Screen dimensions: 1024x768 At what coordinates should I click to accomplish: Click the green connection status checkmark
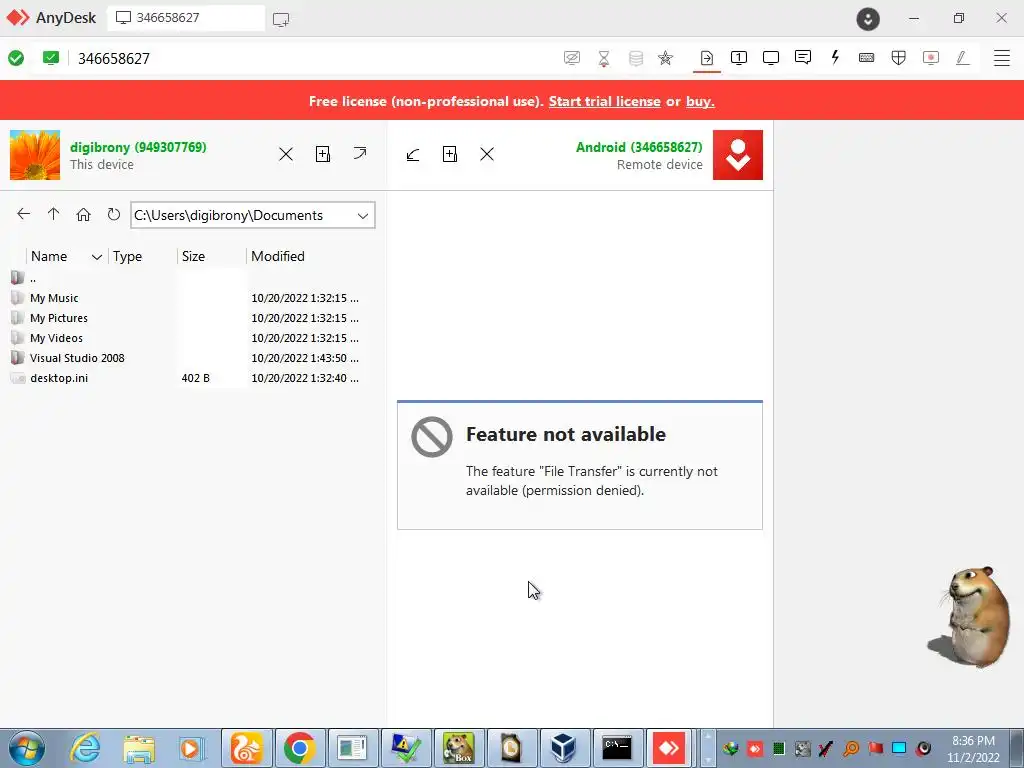pyautogui.click(x=16, y=58)
